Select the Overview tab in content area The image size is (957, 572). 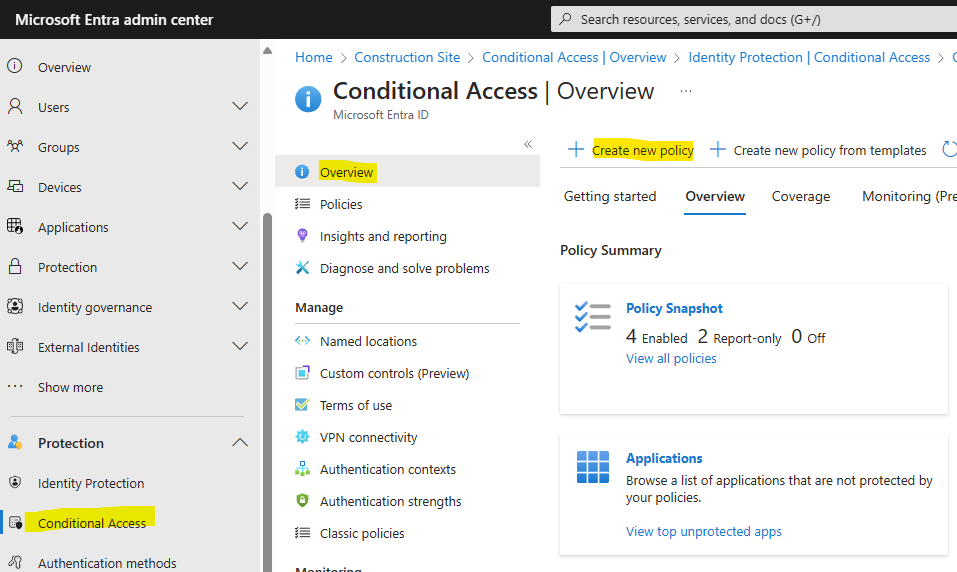pyautogui.click(x=715, y=196)
